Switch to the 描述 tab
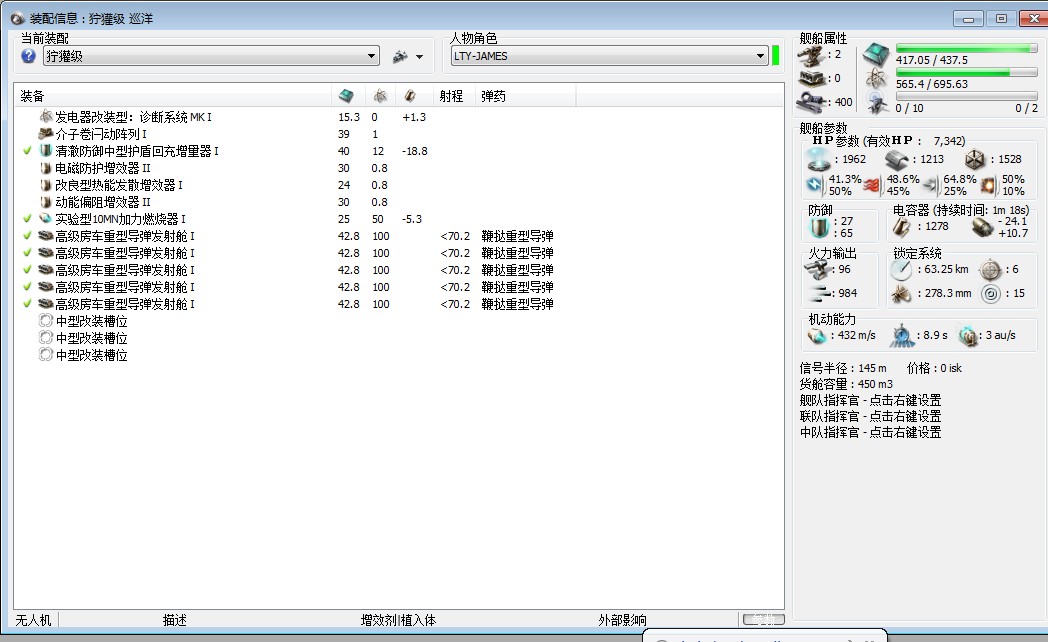1048x642 pixels. coord(174,620)
